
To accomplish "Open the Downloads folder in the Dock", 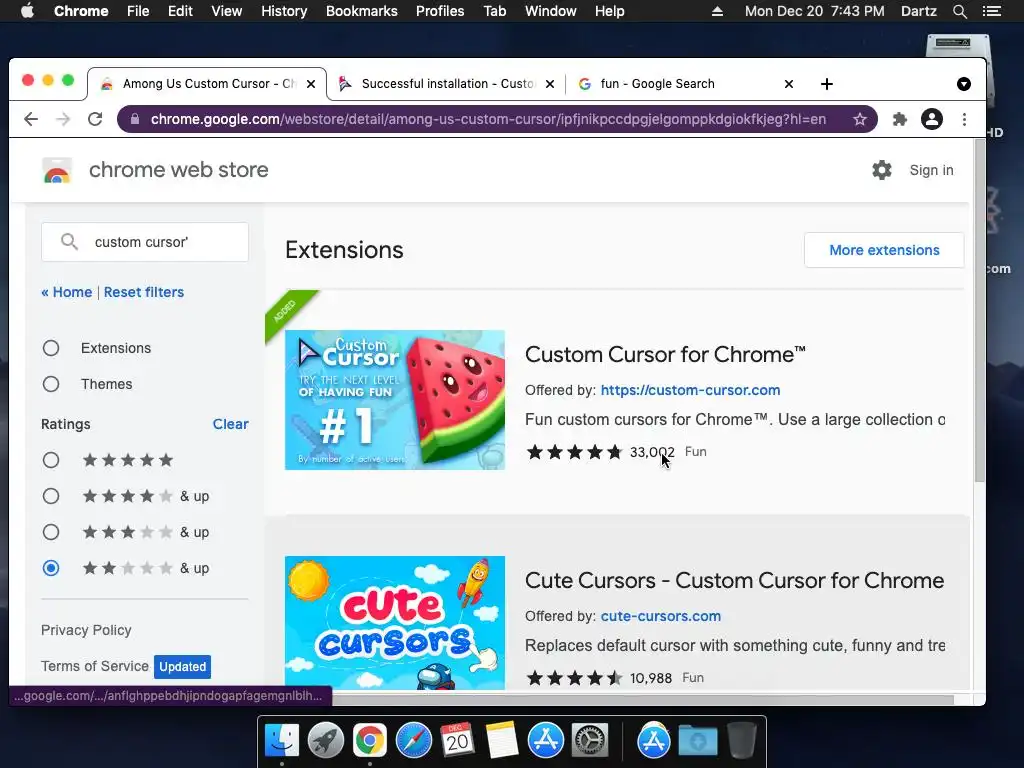I will pos(697,741).
